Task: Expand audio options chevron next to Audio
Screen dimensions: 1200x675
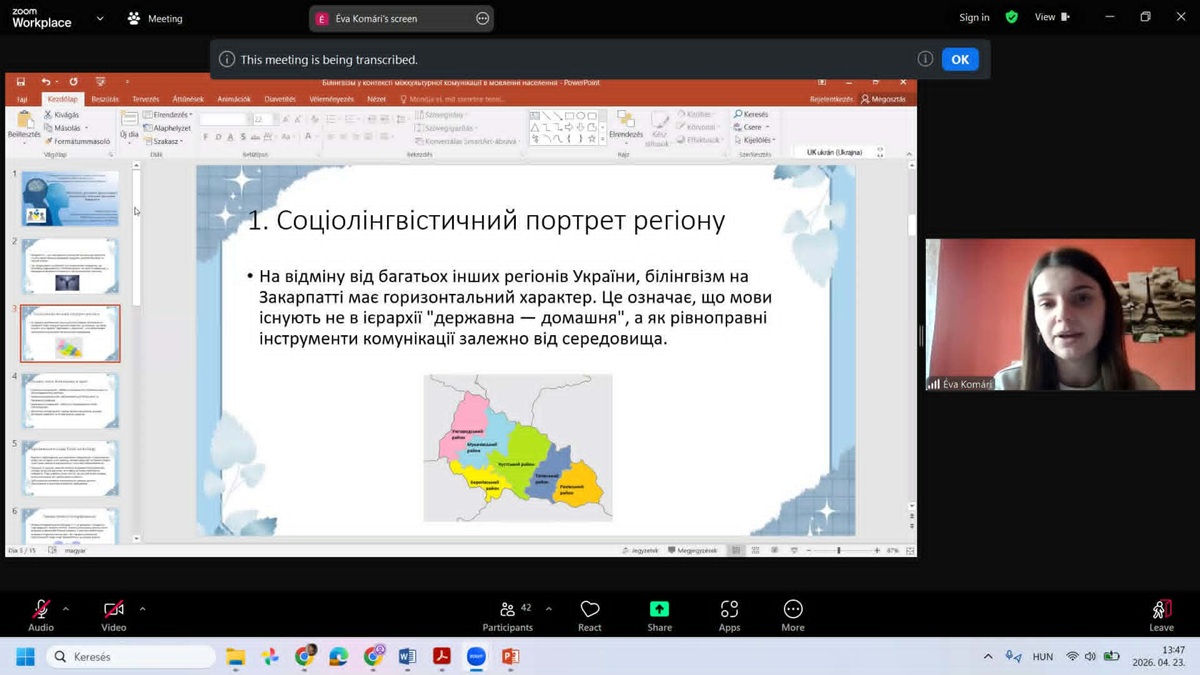Action: 66,608
